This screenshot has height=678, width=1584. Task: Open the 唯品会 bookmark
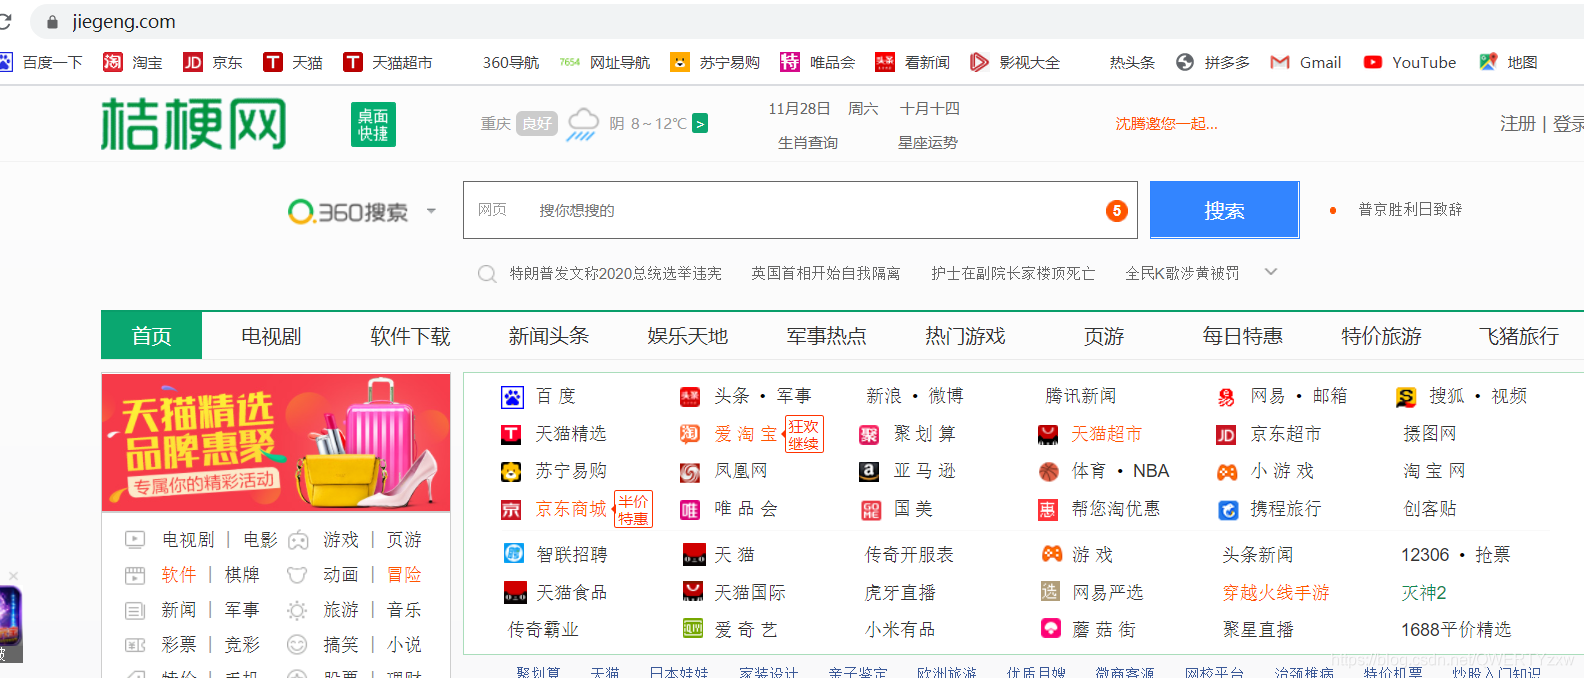(x=818, y=62)
